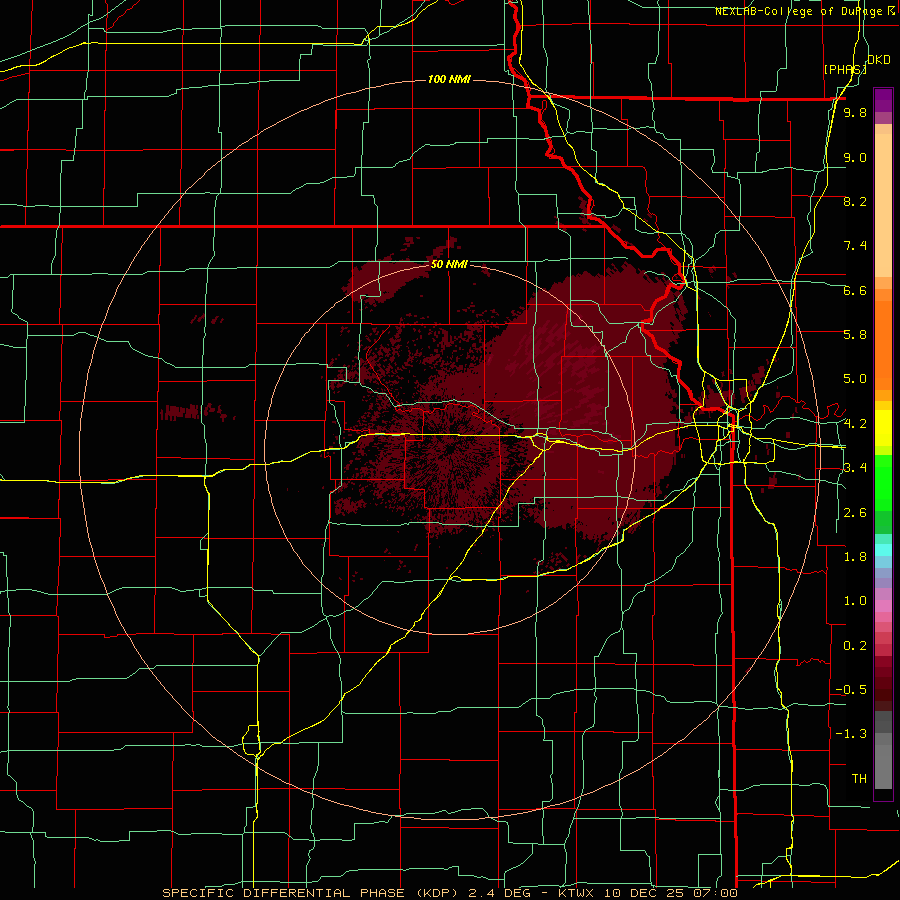Click the 50 NMI range ring label
900x900 pixels.
point(449,264)
